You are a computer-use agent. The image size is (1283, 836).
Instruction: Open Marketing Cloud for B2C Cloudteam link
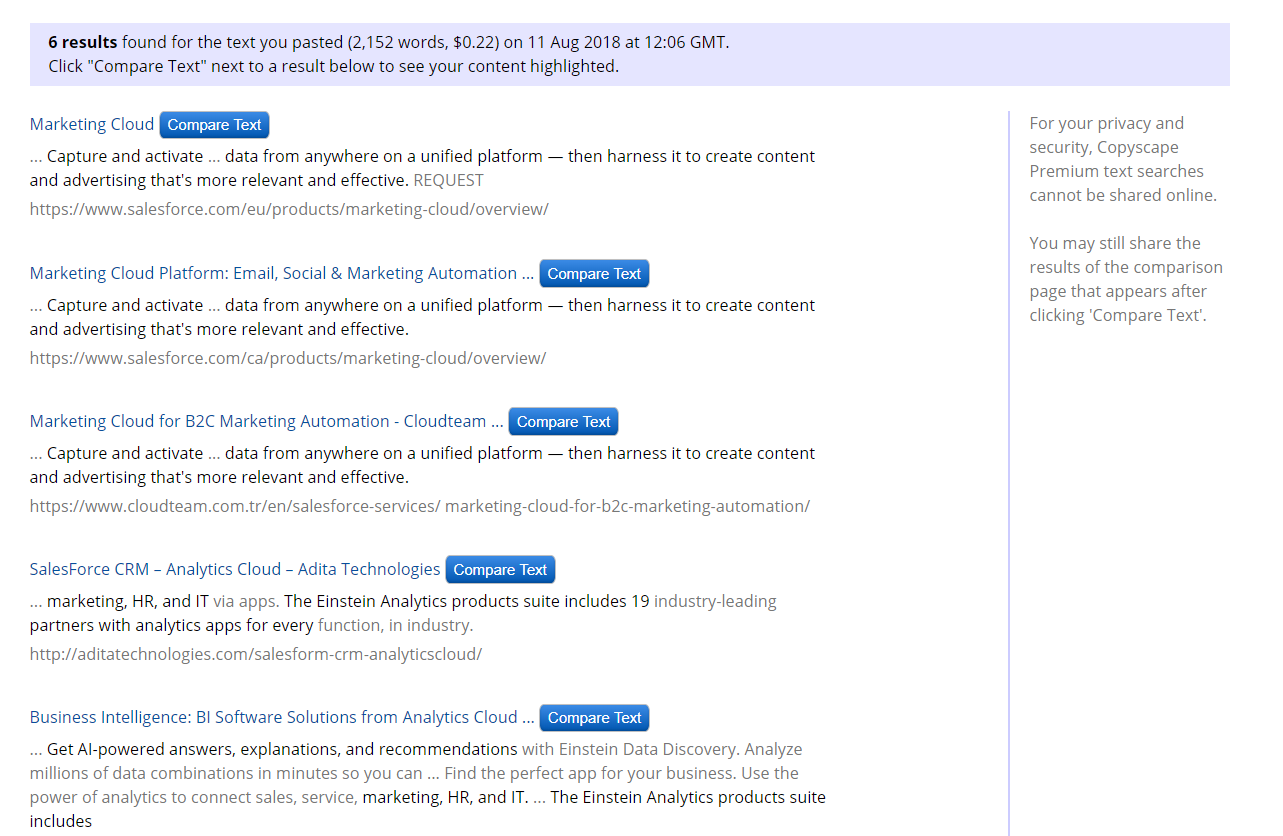(267, 421)
